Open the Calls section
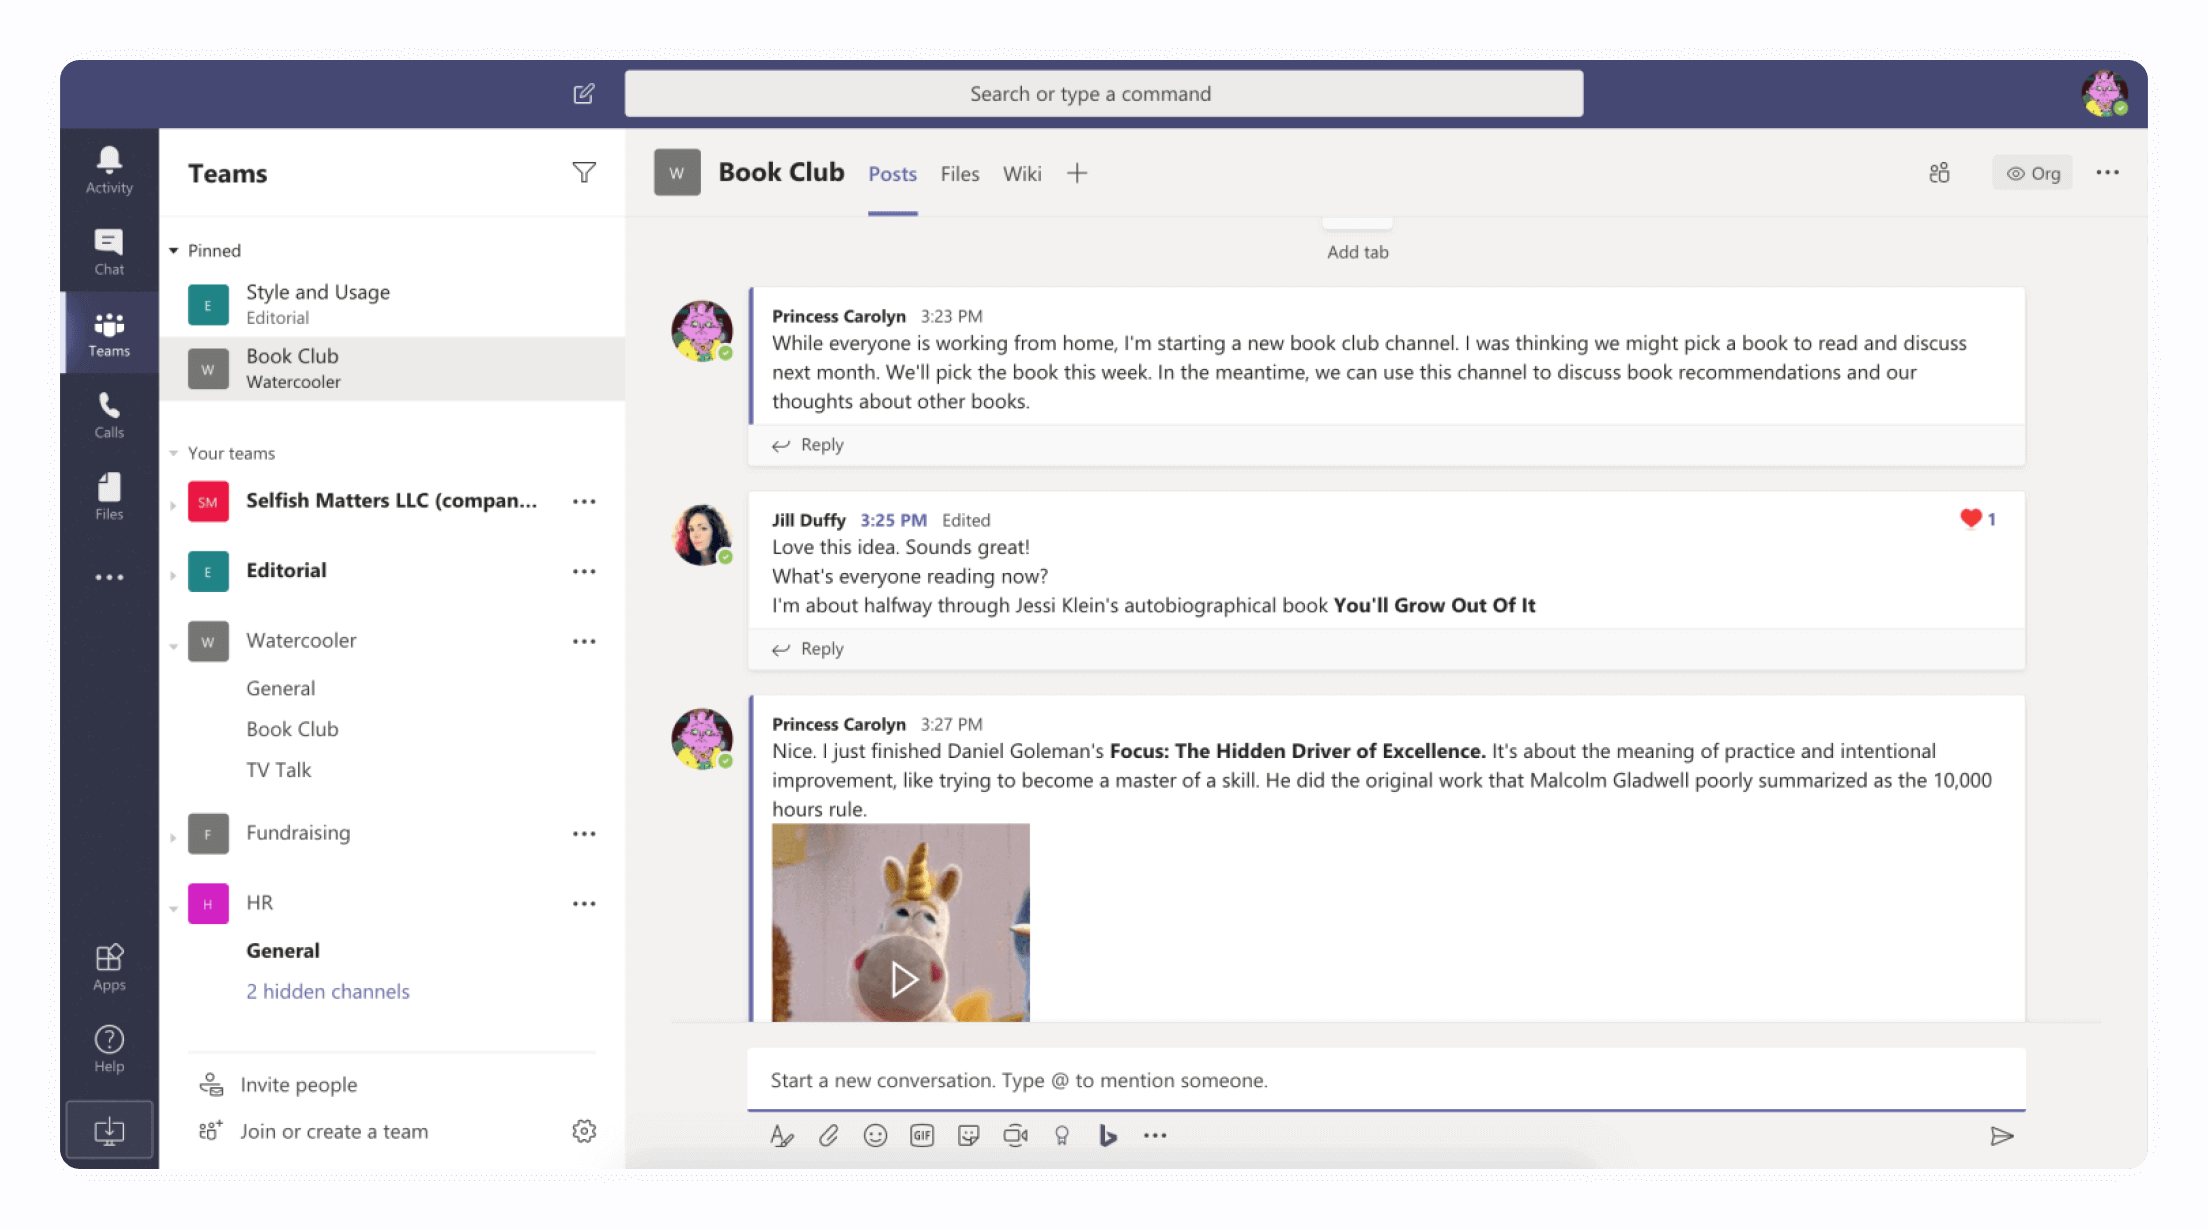 (109, 415)
